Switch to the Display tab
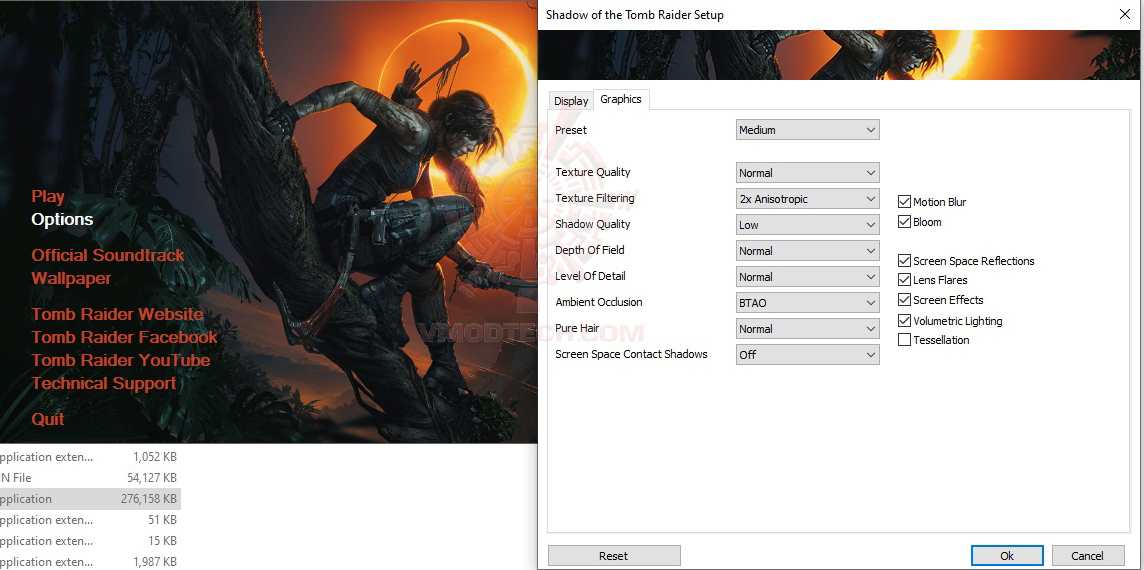The width and height of the screenshot is (1144, 570). tap(571, 101)
